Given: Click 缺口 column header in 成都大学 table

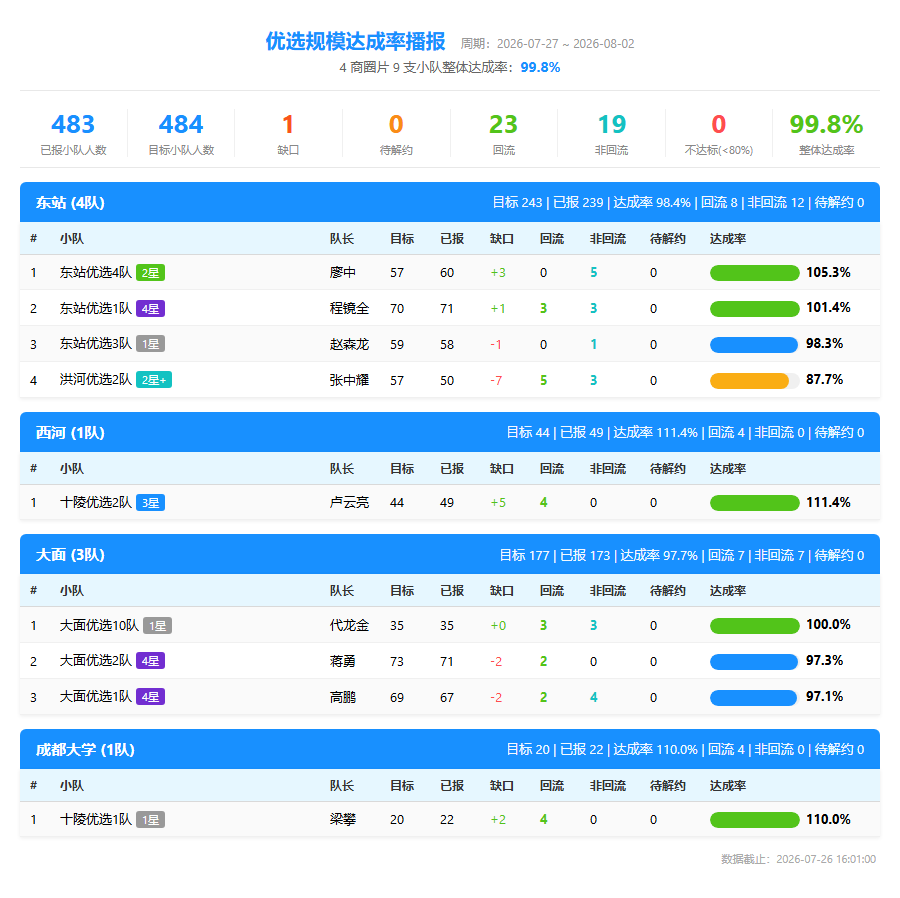Looking at the screenshot, I should click(x=502, y=786).
